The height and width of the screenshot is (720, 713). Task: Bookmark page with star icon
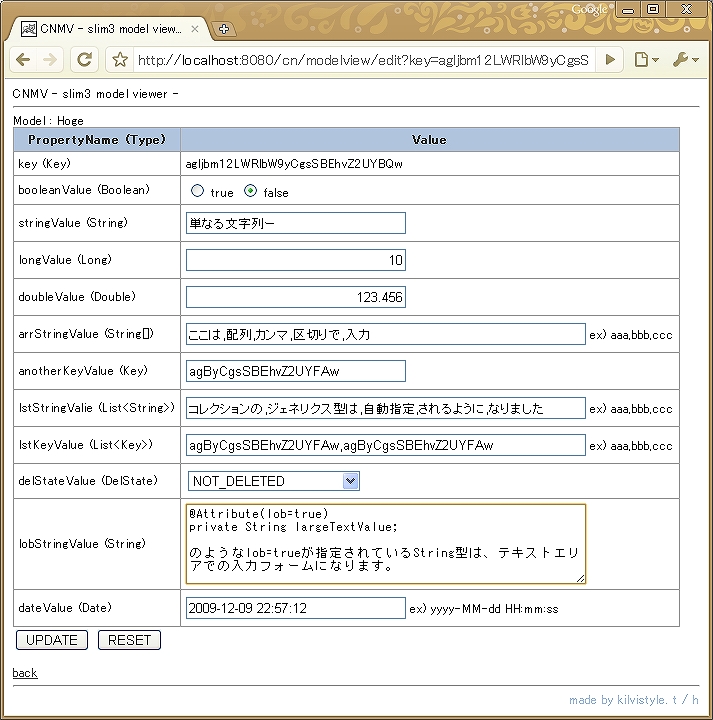[x=120, y=60]
